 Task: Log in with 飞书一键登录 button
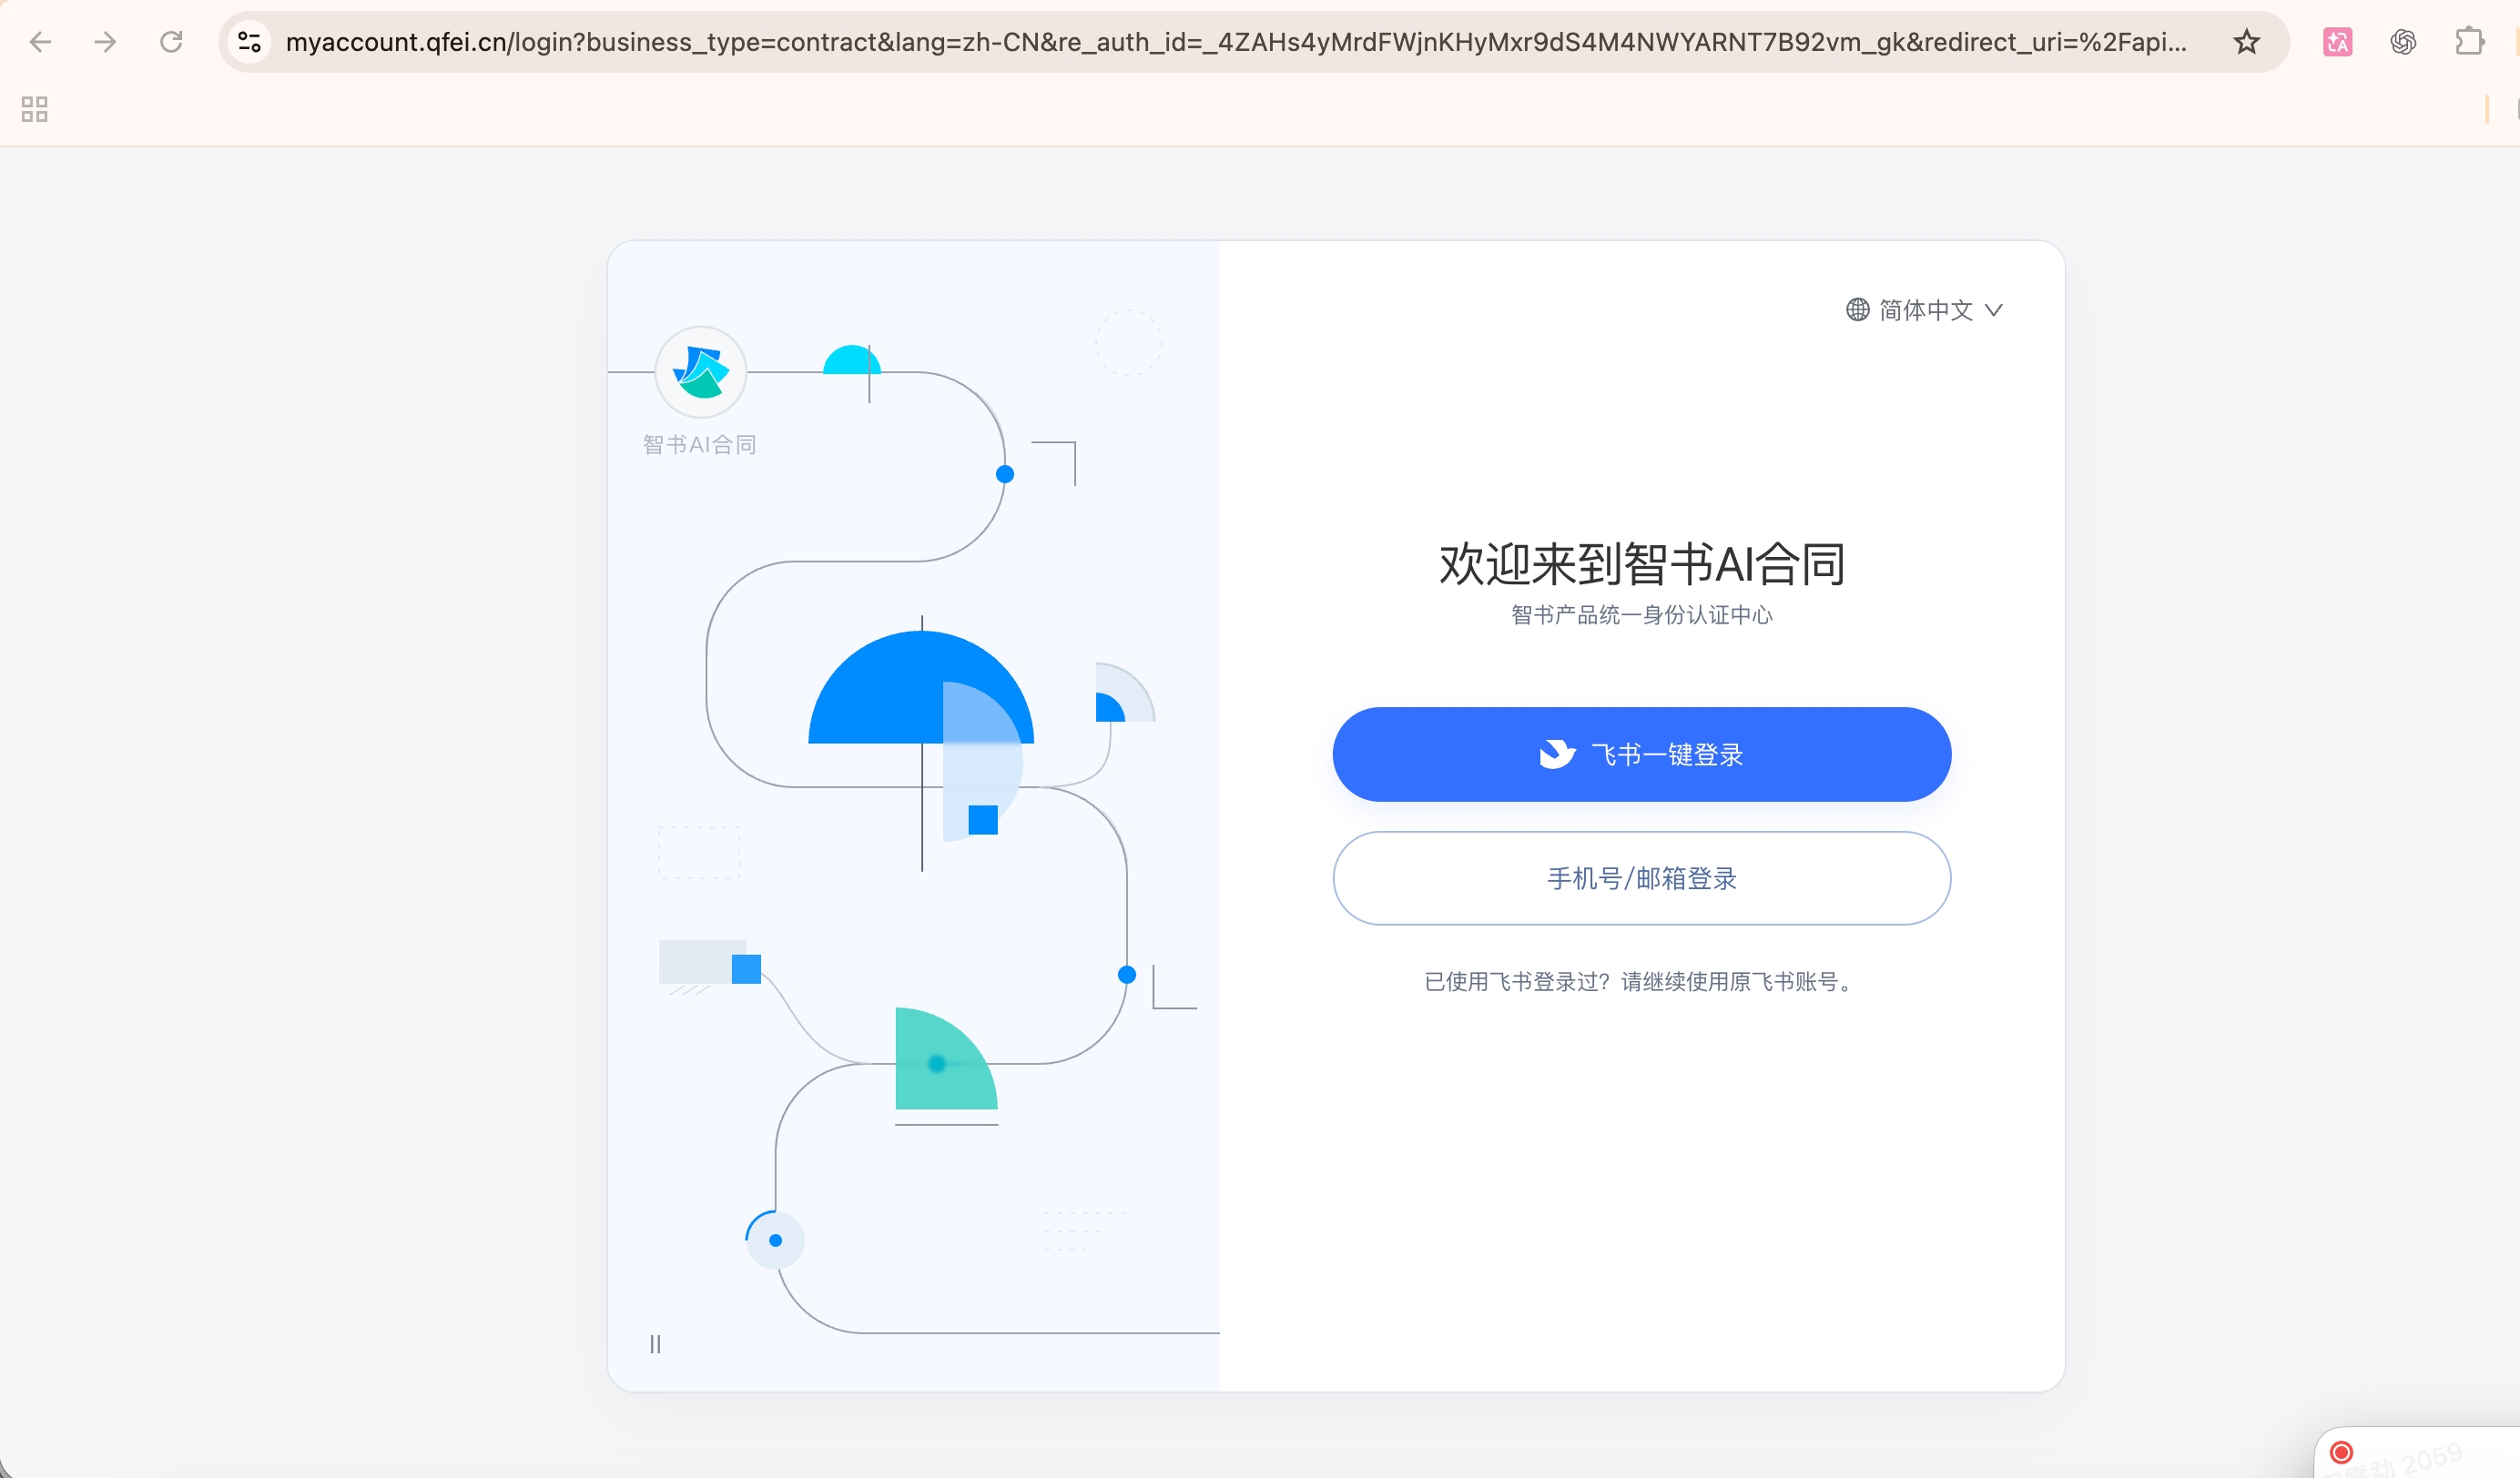coord(1641,754)
